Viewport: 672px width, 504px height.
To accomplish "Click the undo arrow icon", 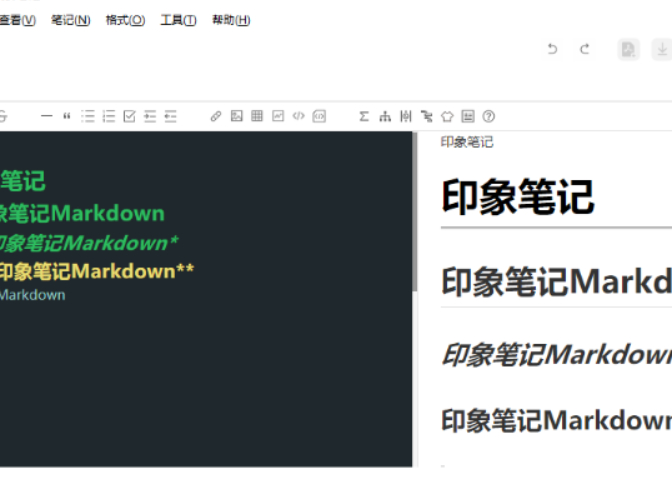I will [552, 49].
